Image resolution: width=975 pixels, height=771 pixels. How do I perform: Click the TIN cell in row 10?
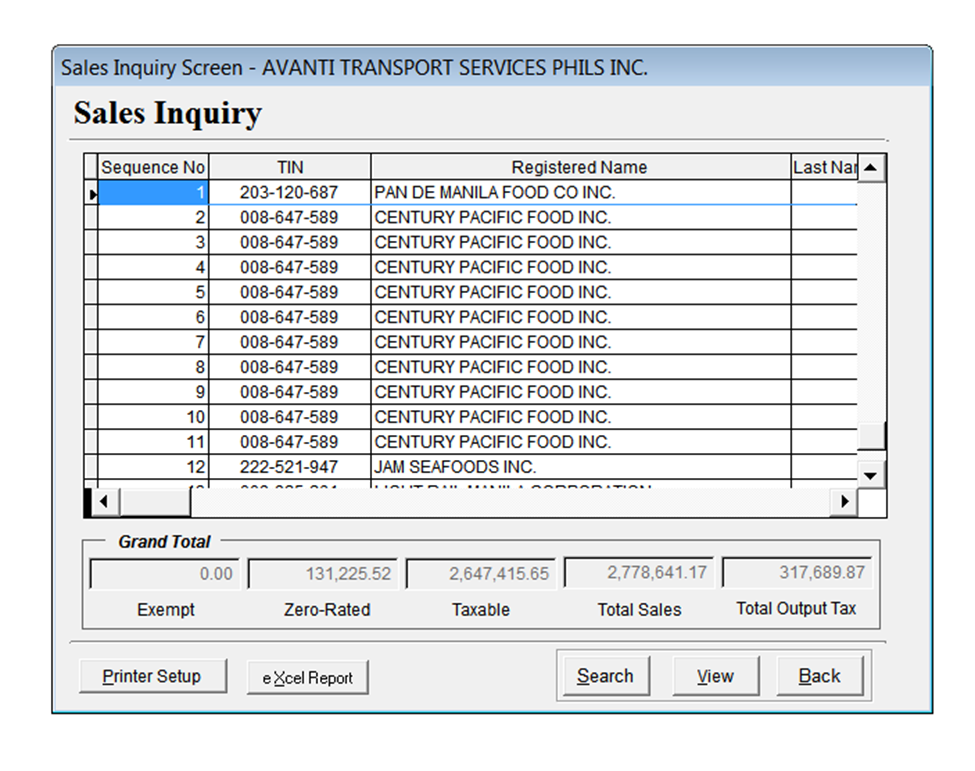[290, 417]
